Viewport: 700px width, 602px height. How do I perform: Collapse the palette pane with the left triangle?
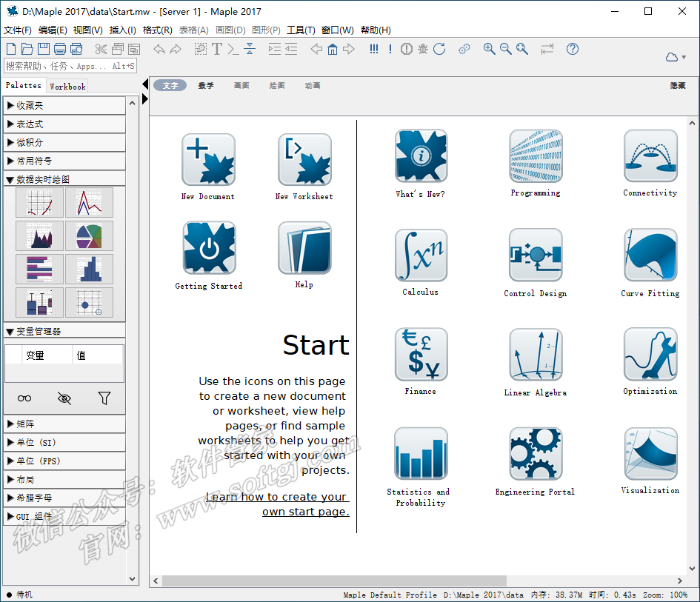(145, 84)
